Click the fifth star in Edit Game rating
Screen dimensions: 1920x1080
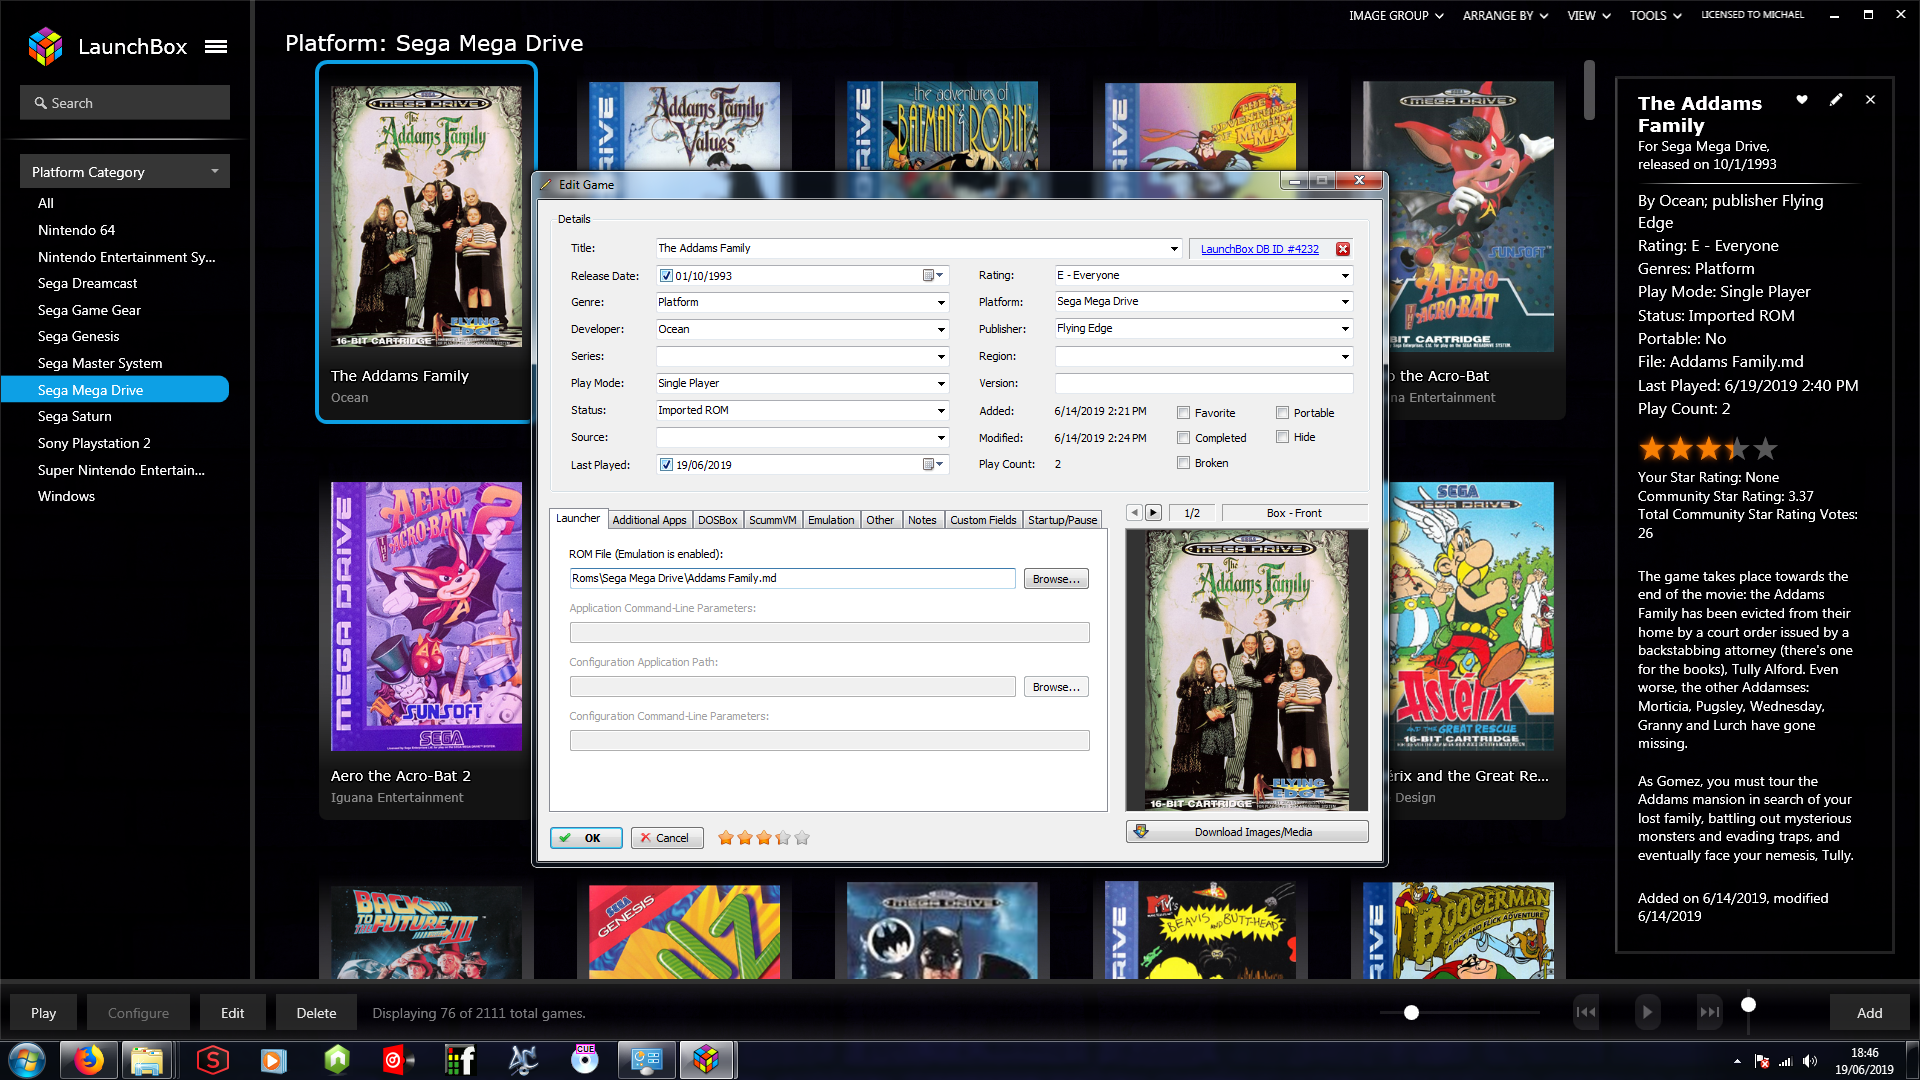pos(802,838)
